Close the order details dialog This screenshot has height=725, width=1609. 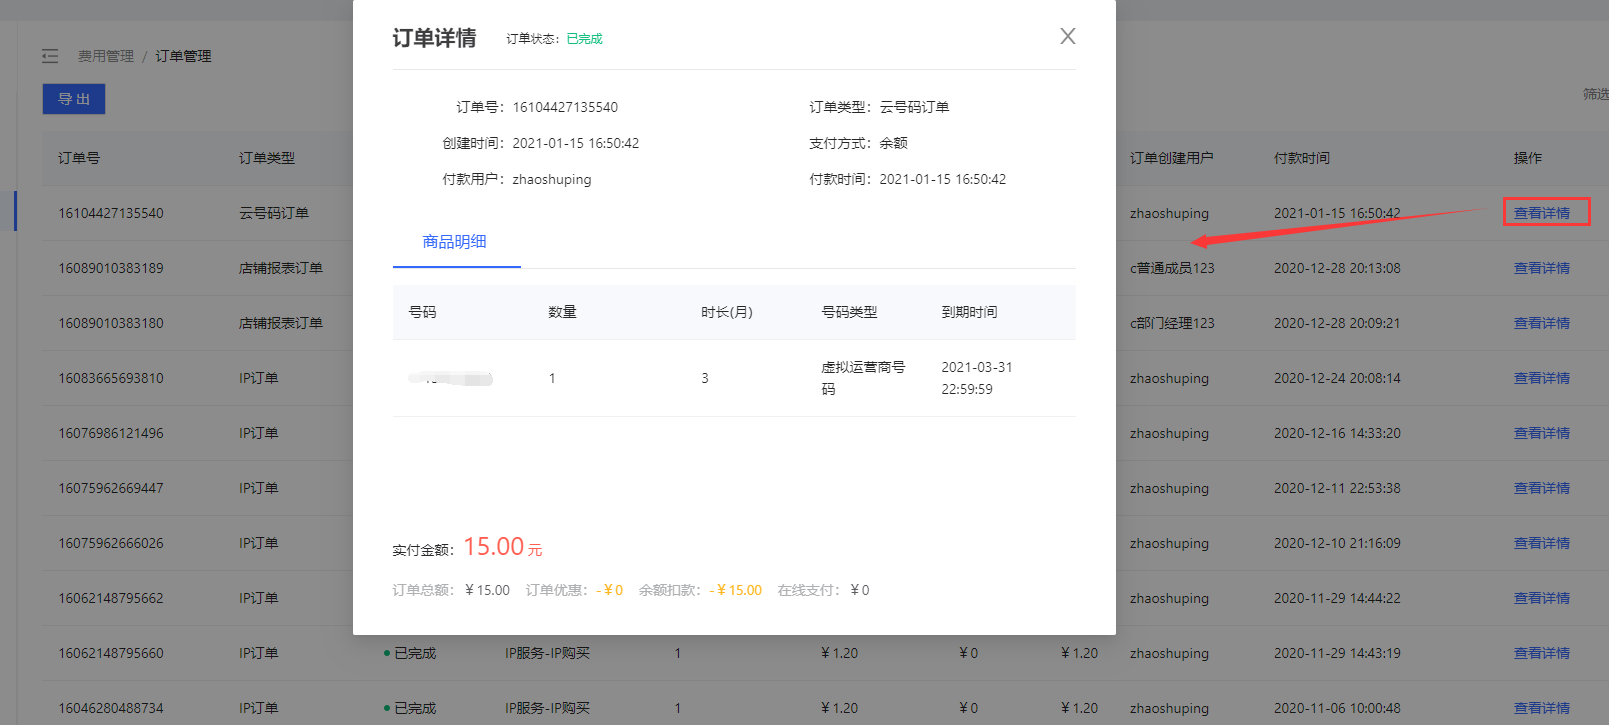point(1068,36)
